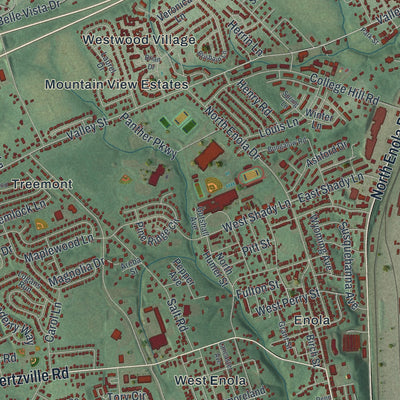Click the Treemont neighborhood label

42,184
